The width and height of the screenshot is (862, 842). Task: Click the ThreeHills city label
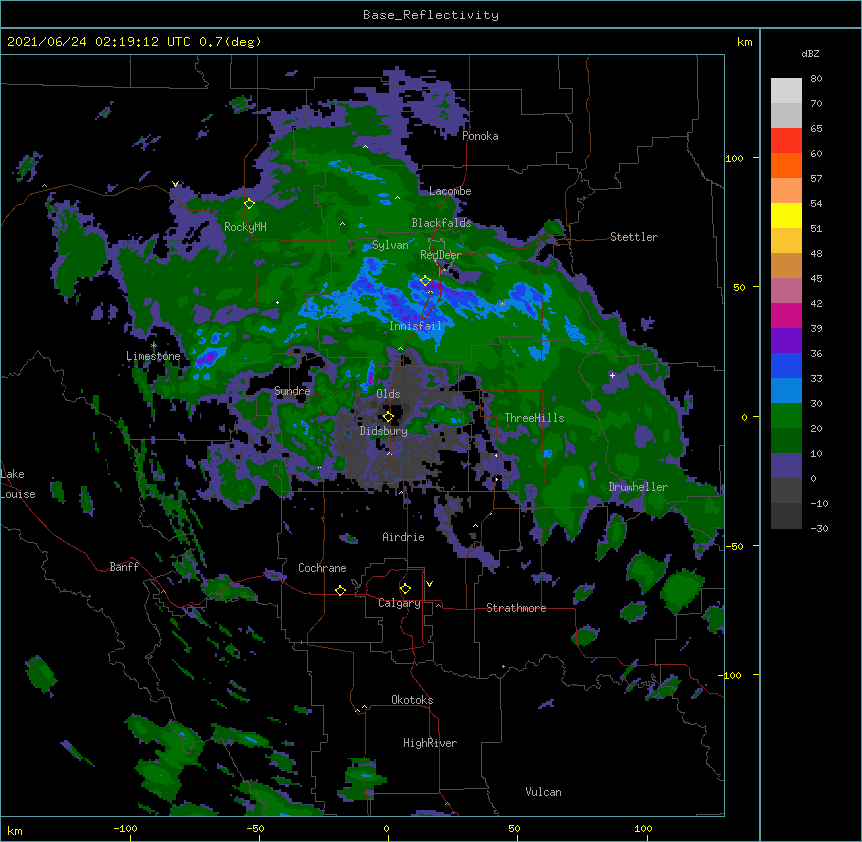pyautogui.click(x=534, y=418)
